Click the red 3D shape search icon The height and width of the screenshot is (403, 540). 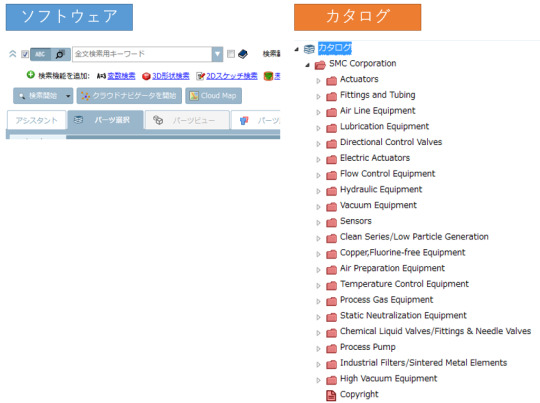point(146,76)
